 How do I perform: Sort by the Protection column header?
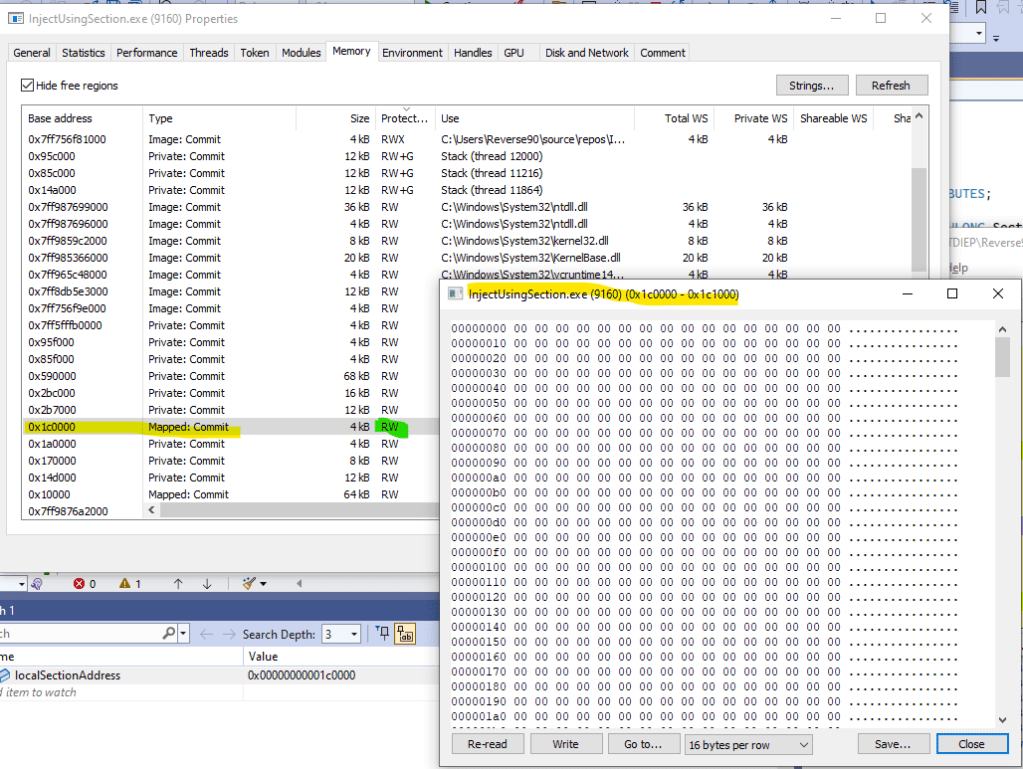coord(404,118)
